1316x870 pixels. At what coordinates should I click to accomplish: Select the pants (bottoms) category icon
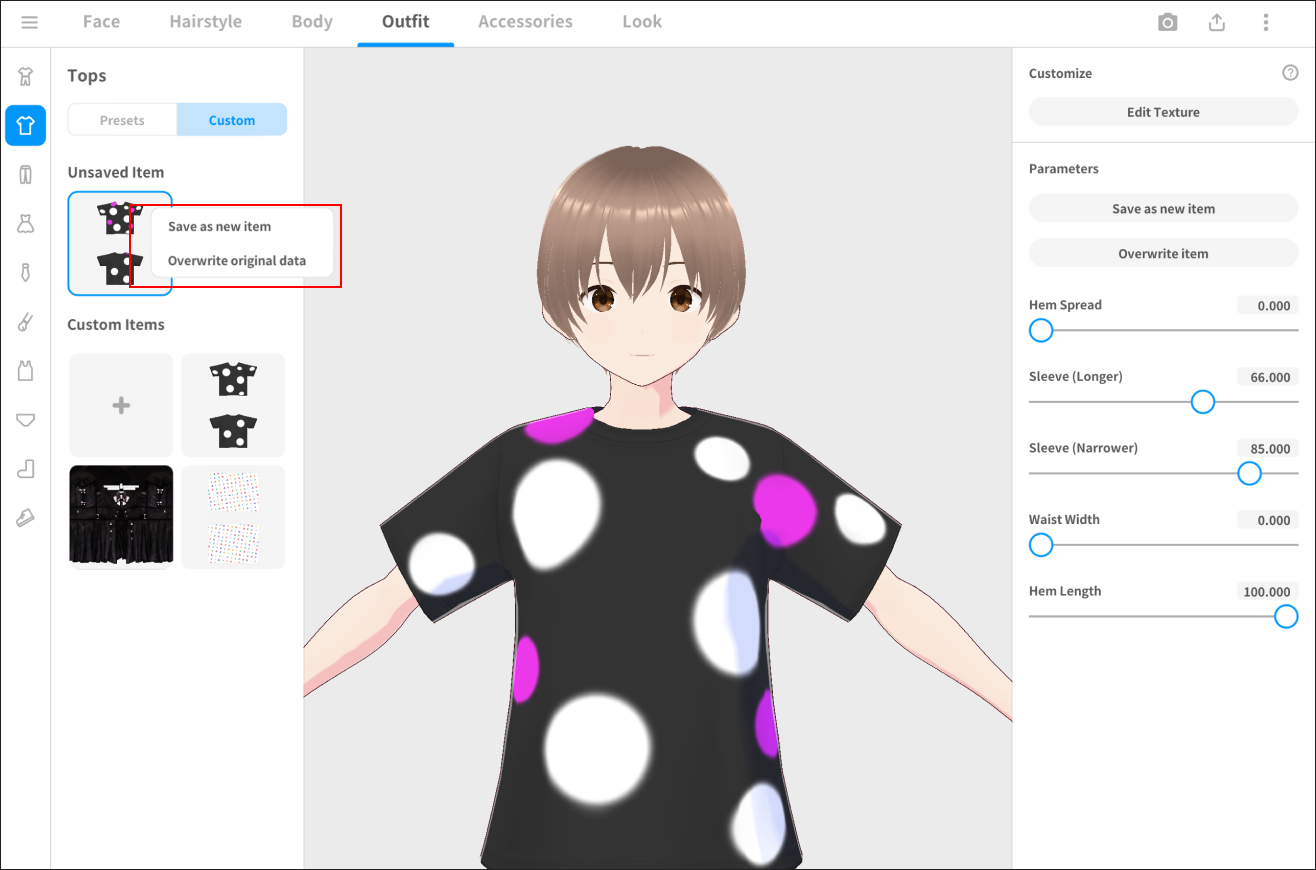click(x=26, y=174)
